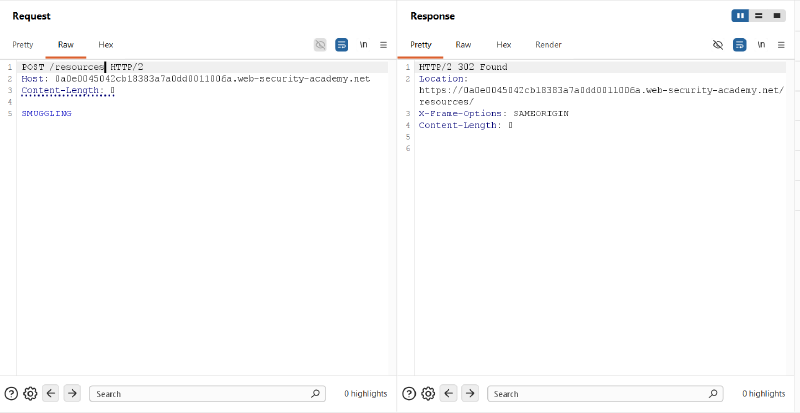
Task: Open help icon below Response panel
Action: click(409, 394)
